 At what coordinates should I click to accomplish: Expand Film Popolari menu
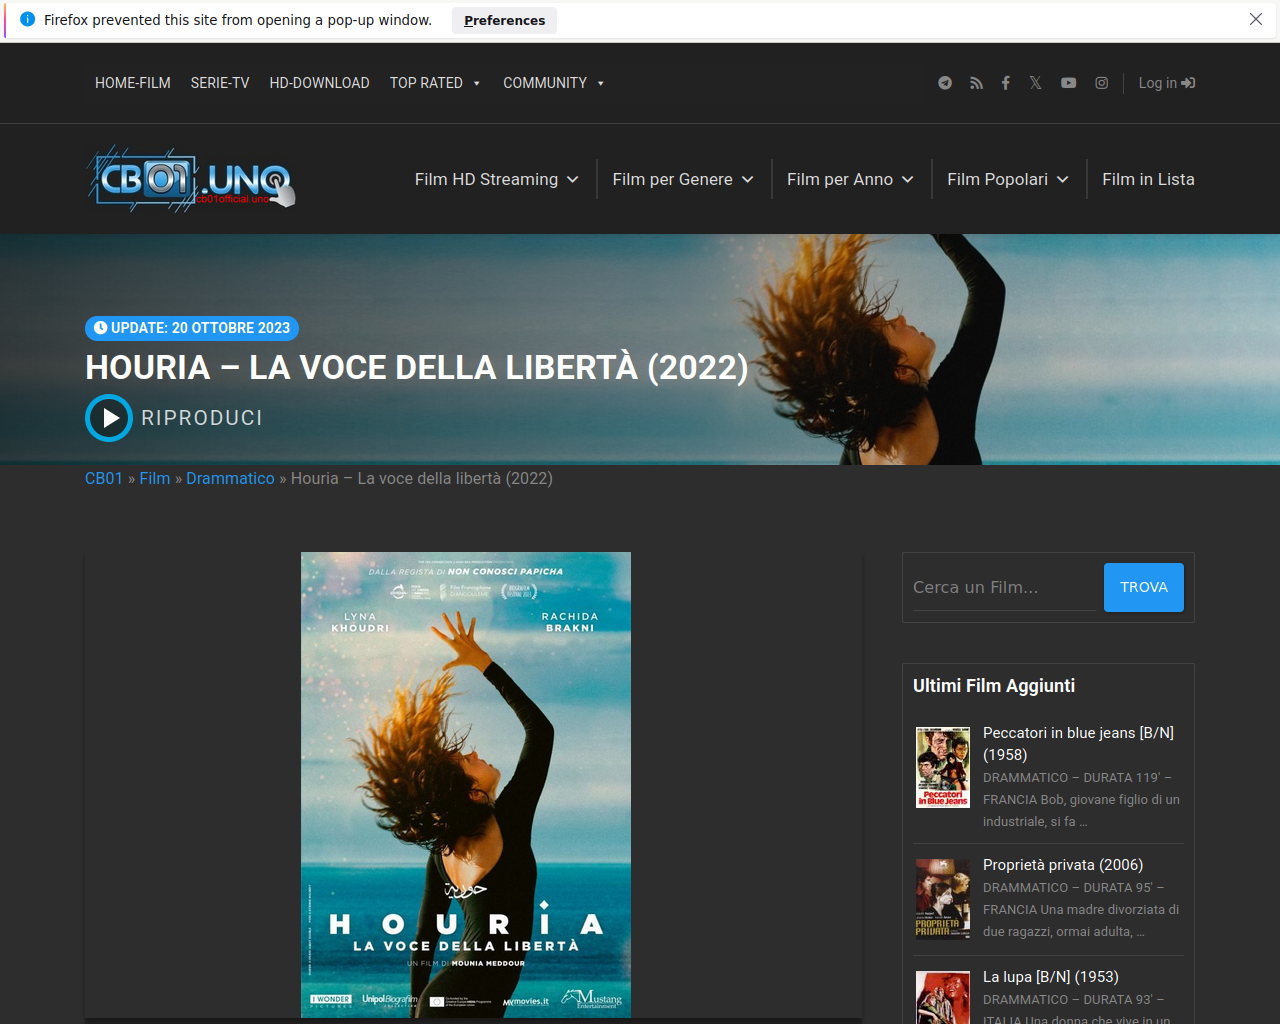(x=1008, y=179)
